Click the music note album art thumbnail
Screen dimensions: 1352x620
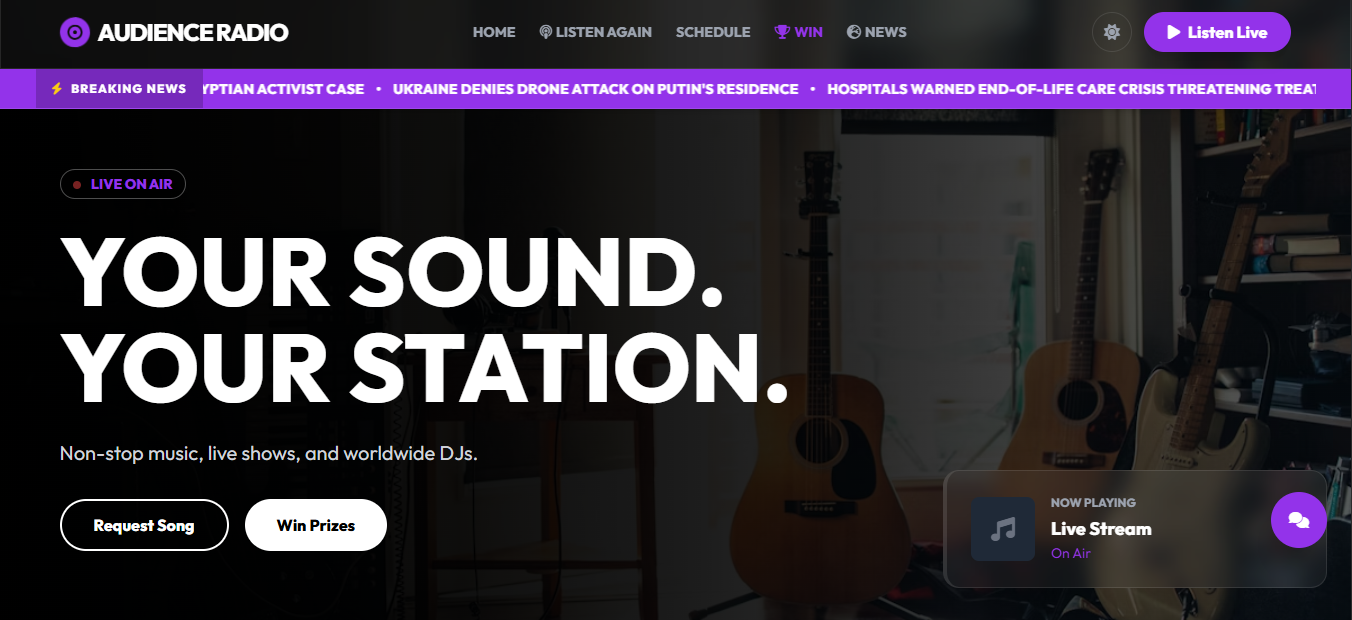[x=1003, y=529]
